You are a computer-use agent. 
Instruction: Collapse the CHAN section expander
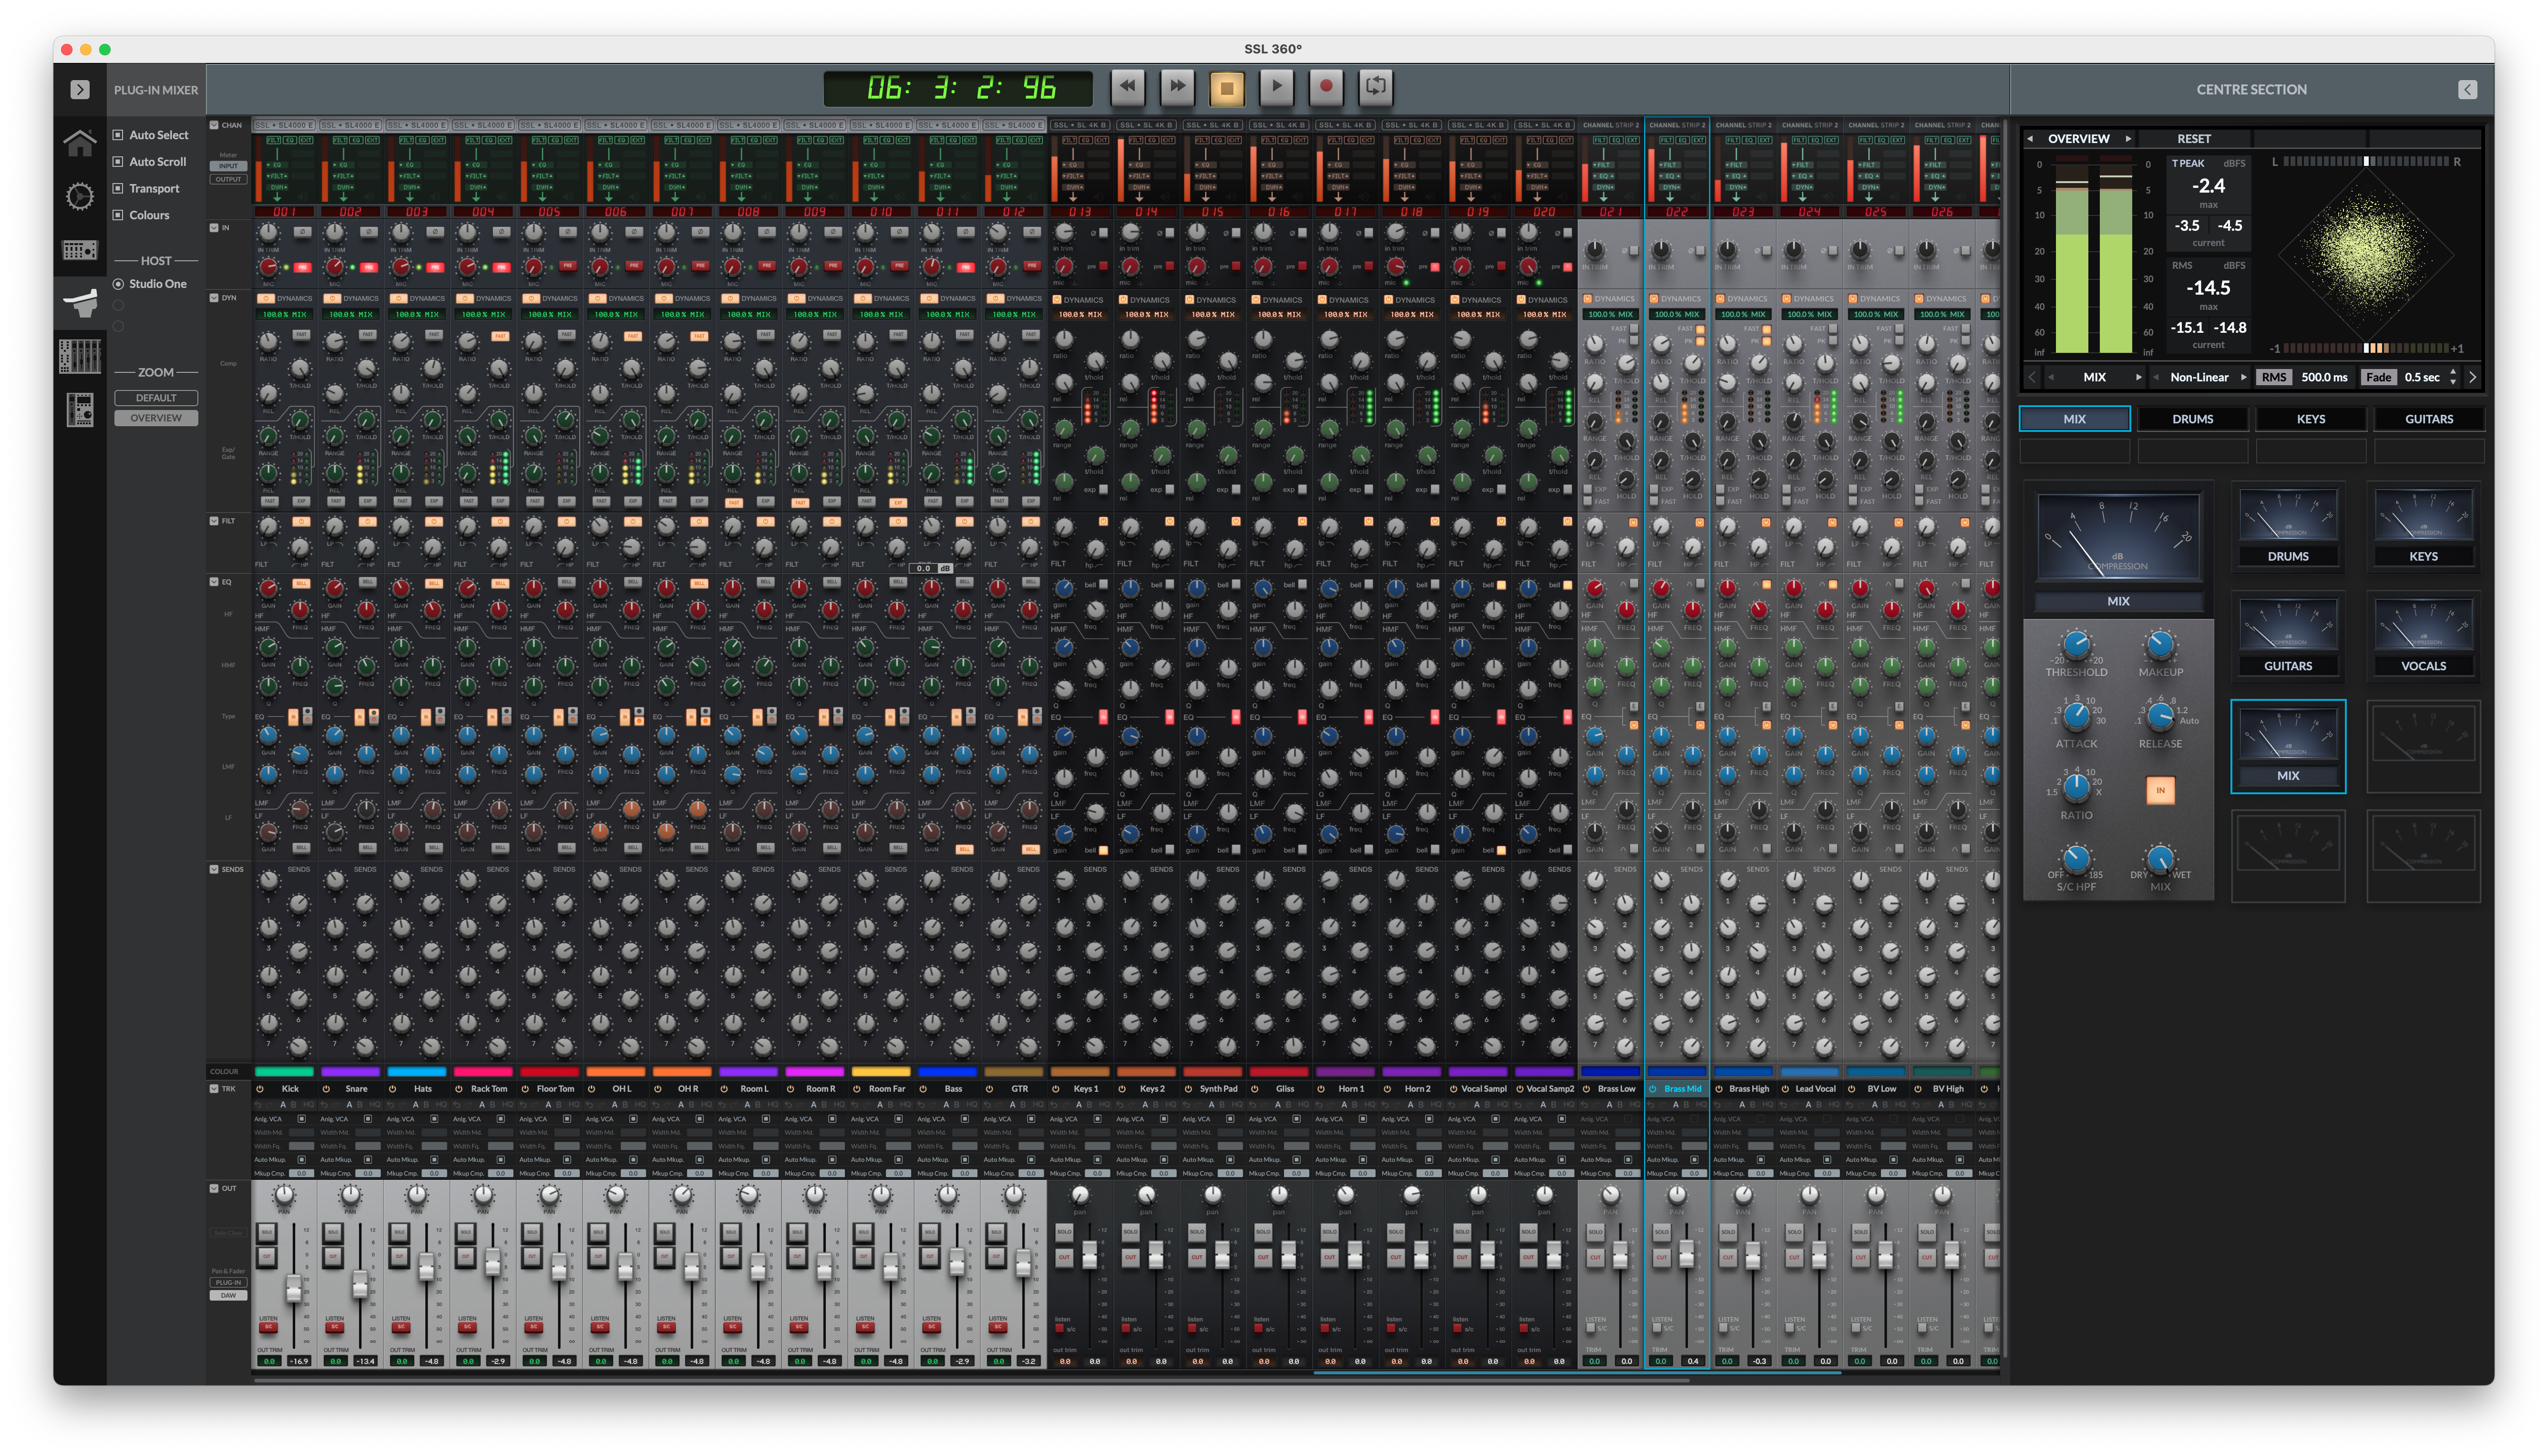(x=214, y=125)
